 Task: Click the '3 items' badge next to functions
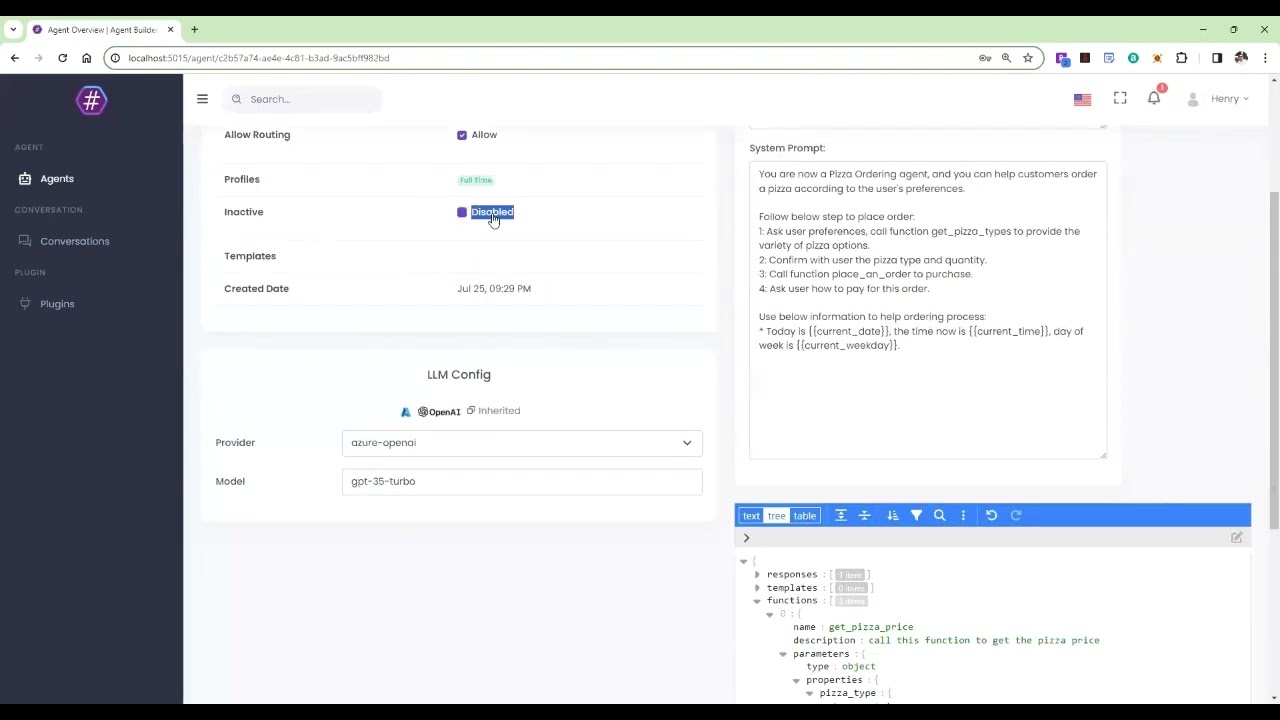click(850, 601)
